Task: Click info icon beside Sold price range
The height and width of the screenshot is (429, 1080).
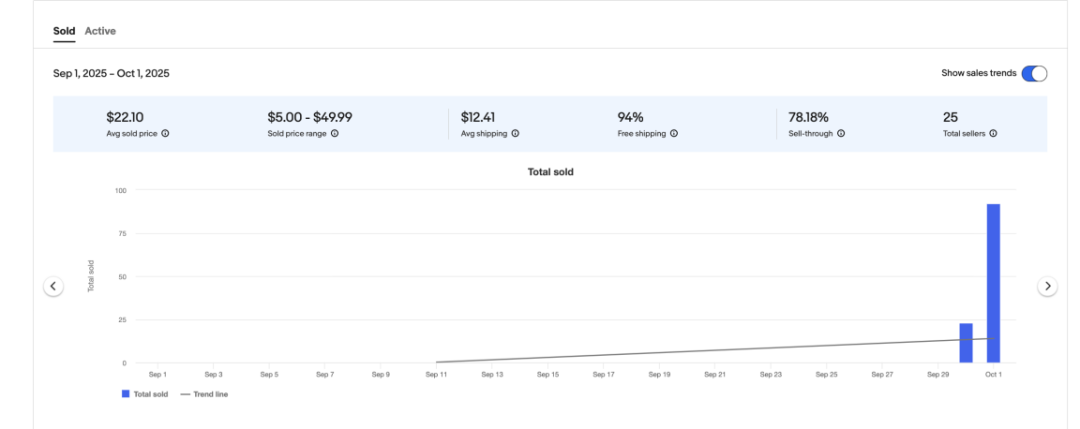Action: coord(334,133)
